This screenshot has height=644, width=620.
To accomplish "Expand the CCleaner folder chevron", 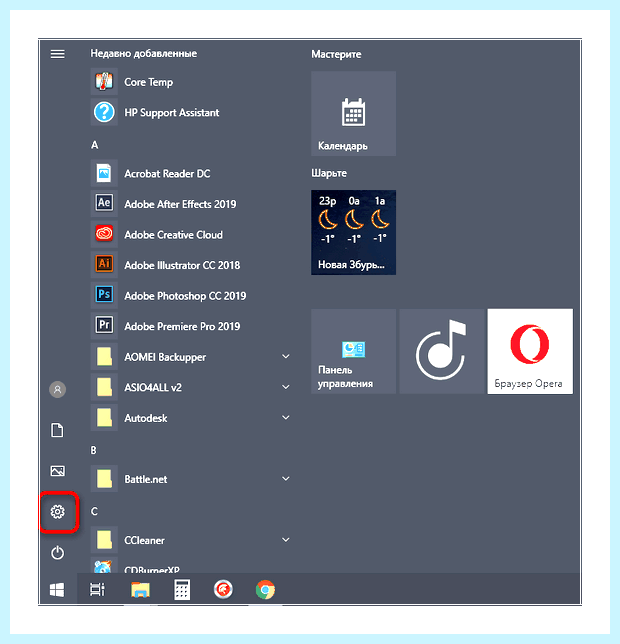I will pyautogui.click(x=286, y=540).
